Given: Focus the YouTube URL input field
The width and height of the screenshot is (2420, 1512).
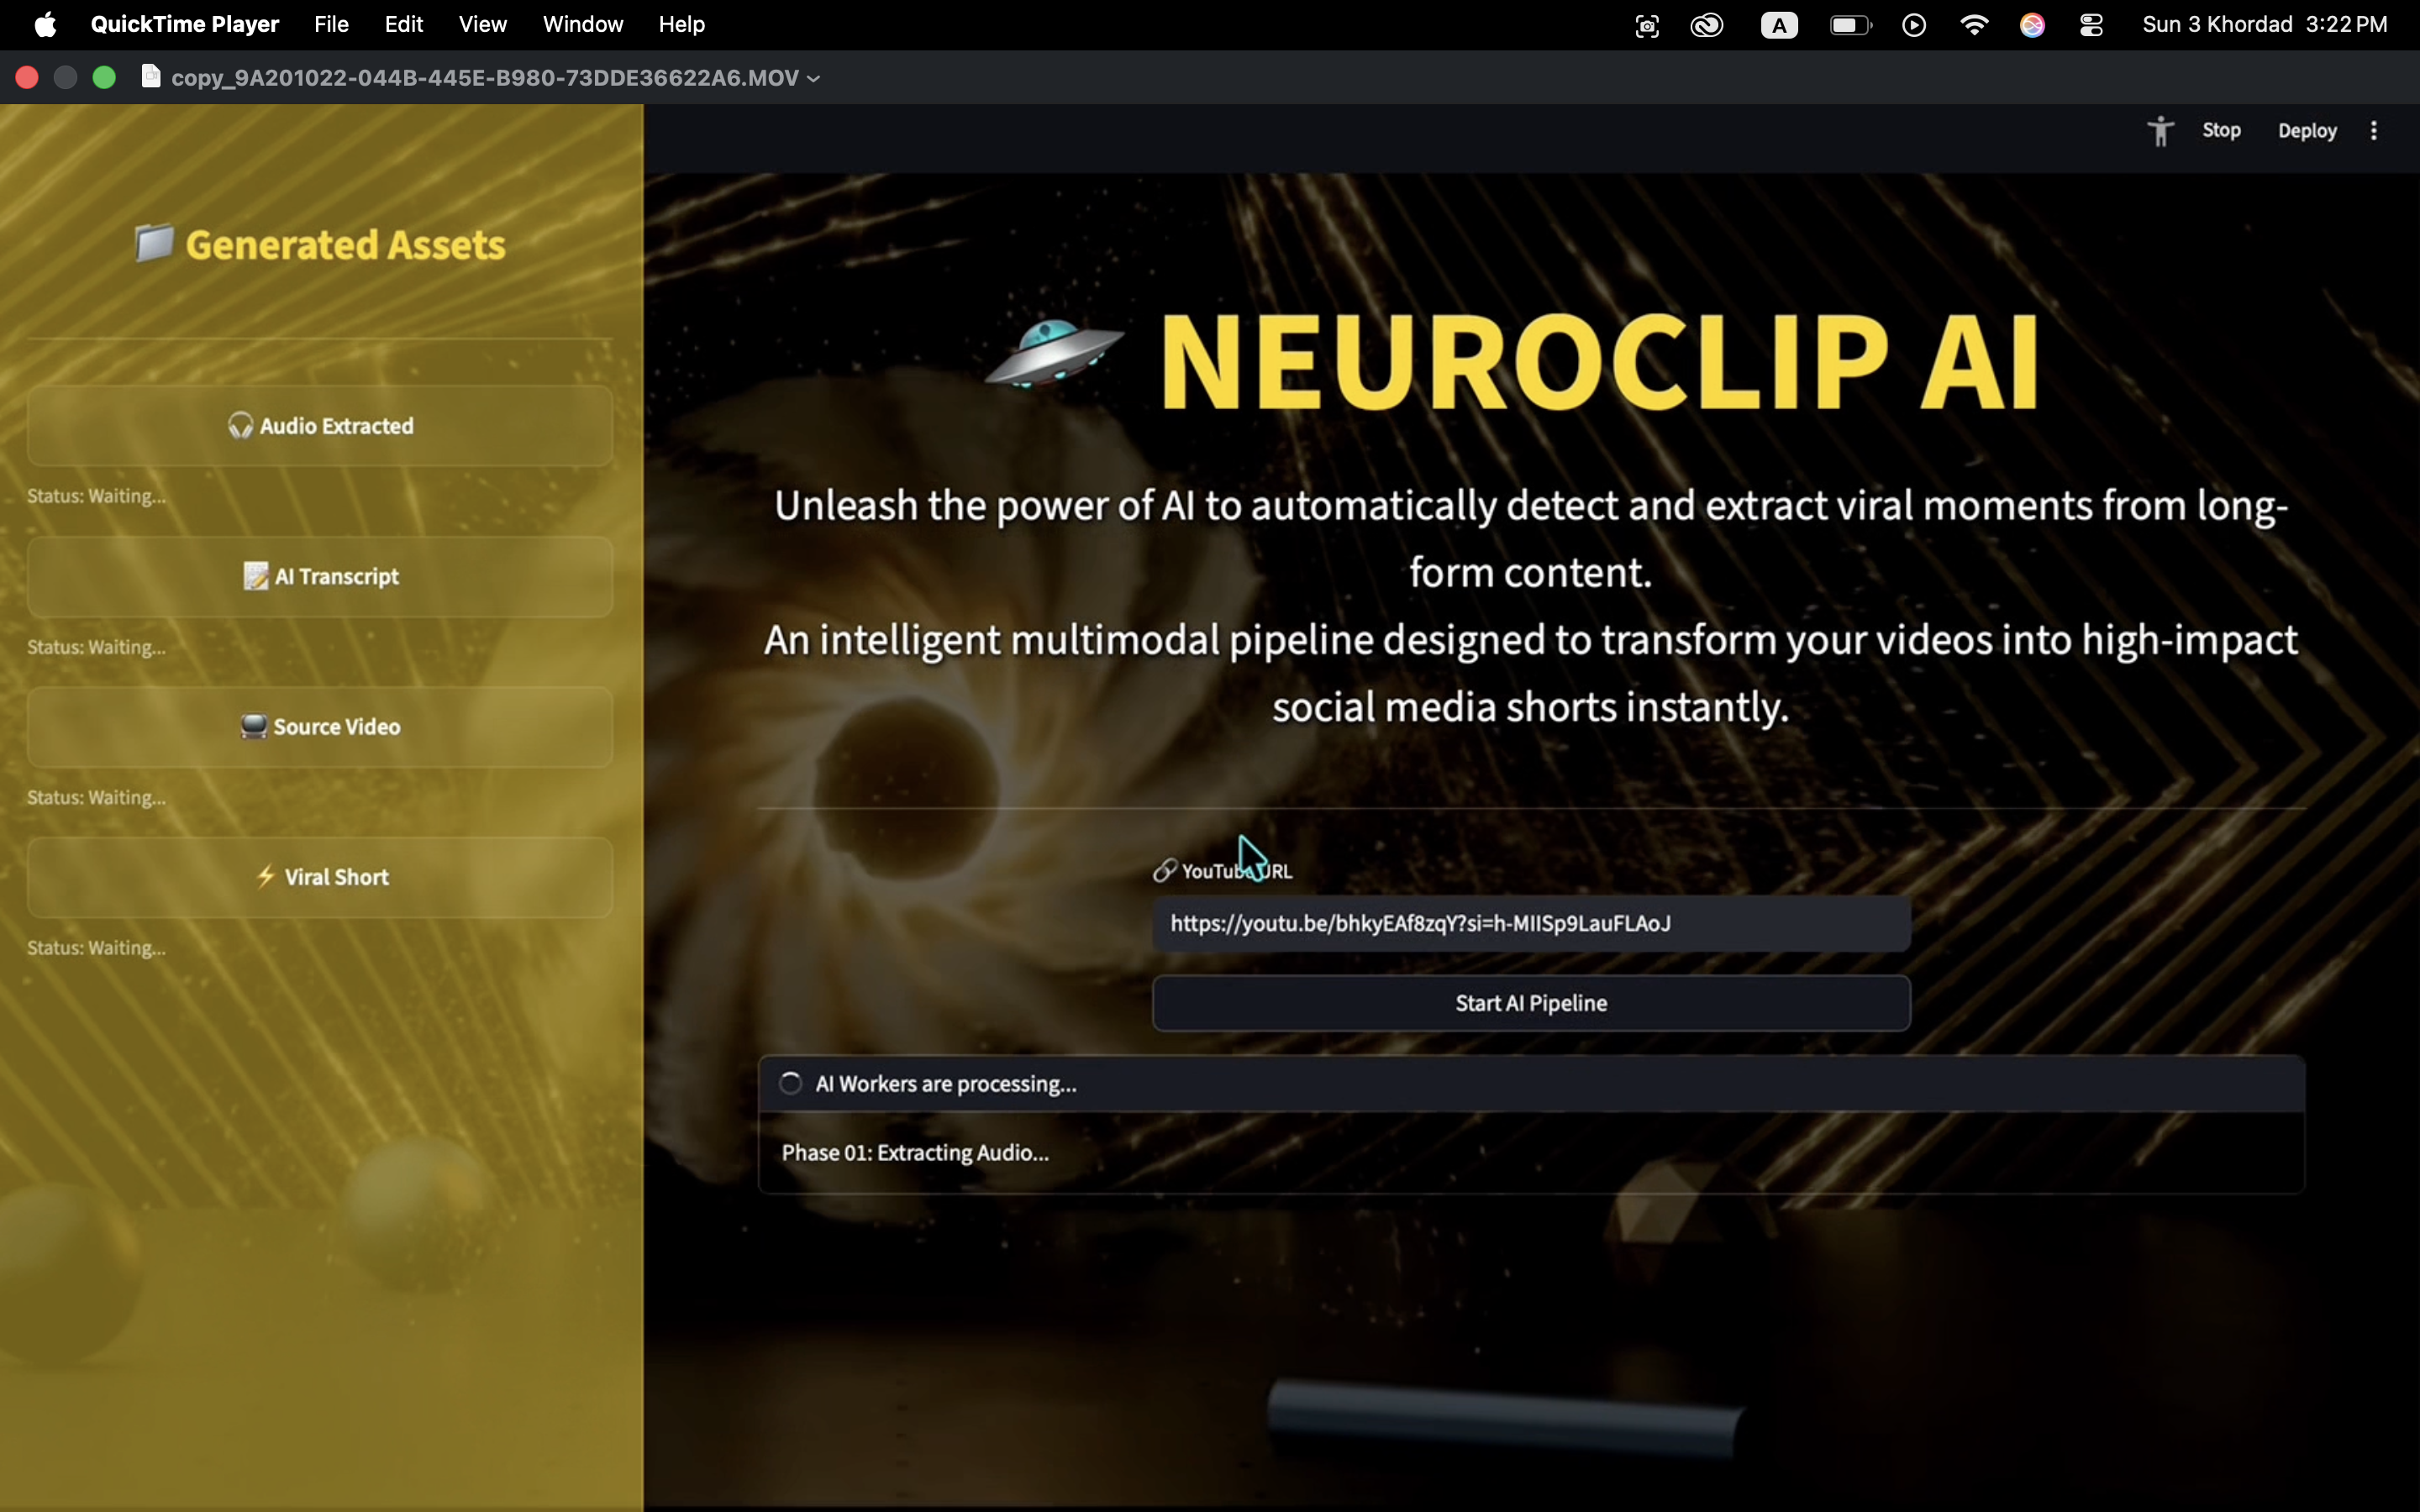Looking at the screenshot, I should tap(1531, 923).
